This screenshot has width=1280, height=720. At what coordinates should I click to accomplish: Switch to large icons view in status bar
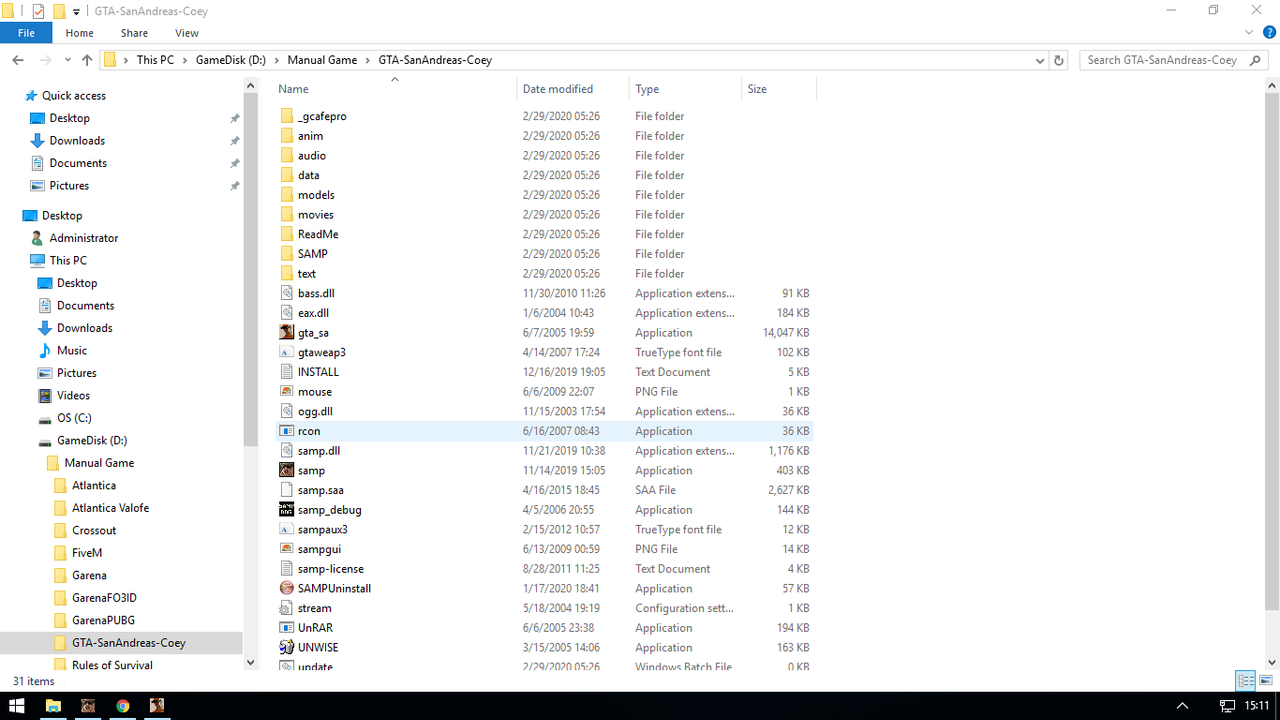1265,681
